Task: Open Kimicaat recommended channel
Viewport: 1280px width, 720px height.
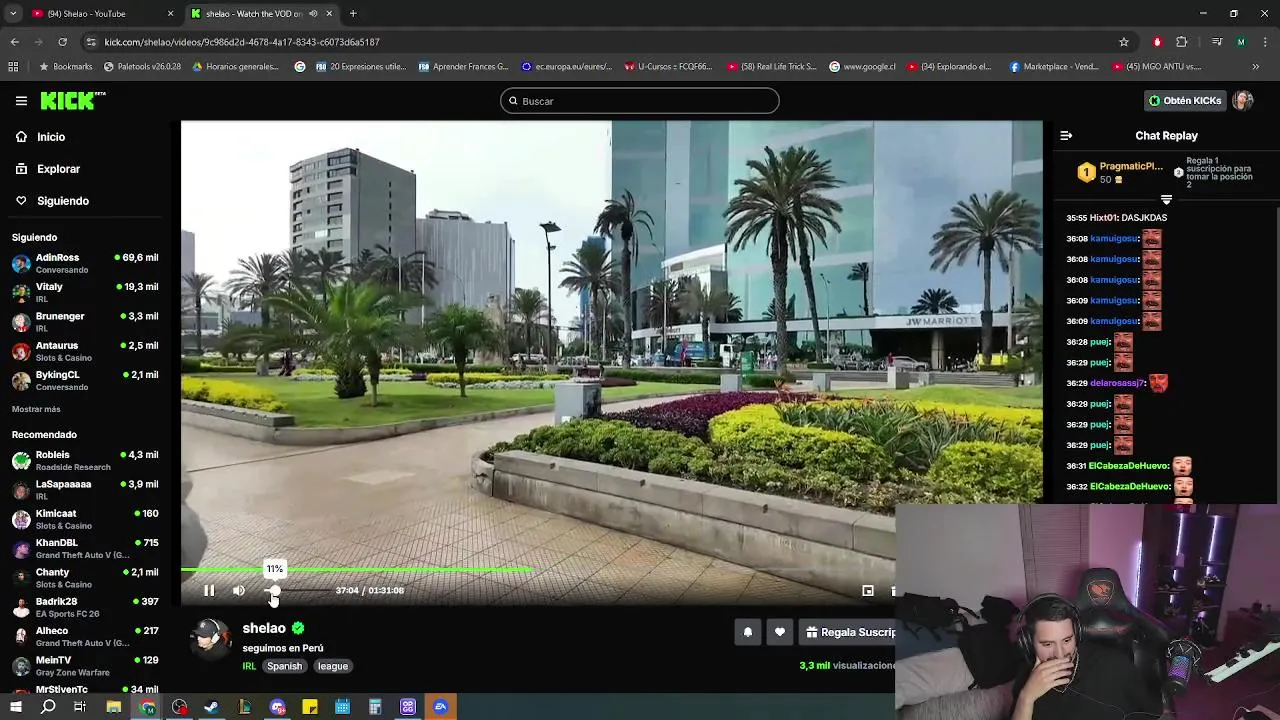Action: pos(85,519)
